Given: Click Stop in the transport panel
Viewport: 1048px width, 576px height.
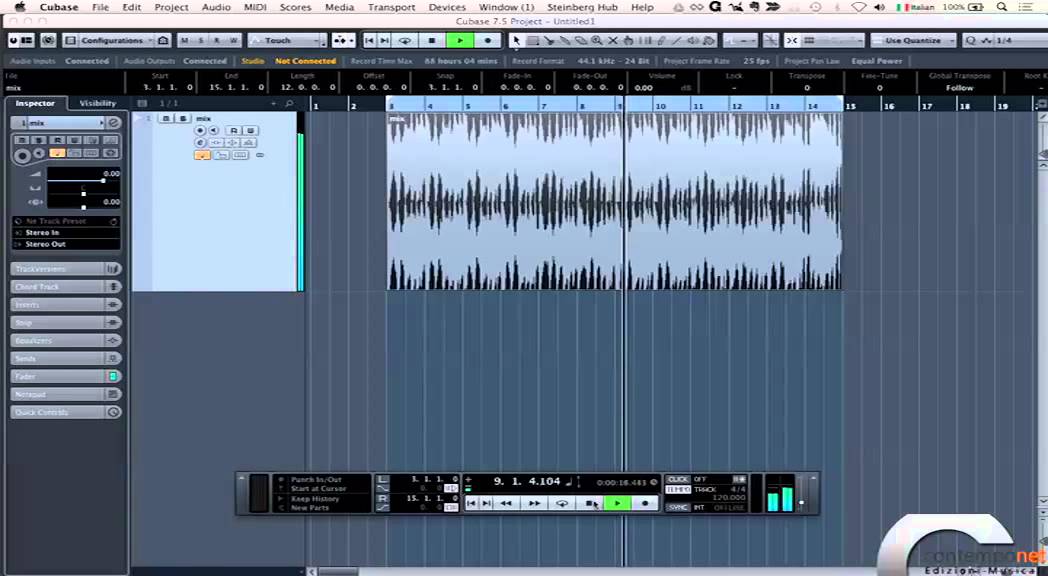Looking at the screenshot, I should 590,503.
